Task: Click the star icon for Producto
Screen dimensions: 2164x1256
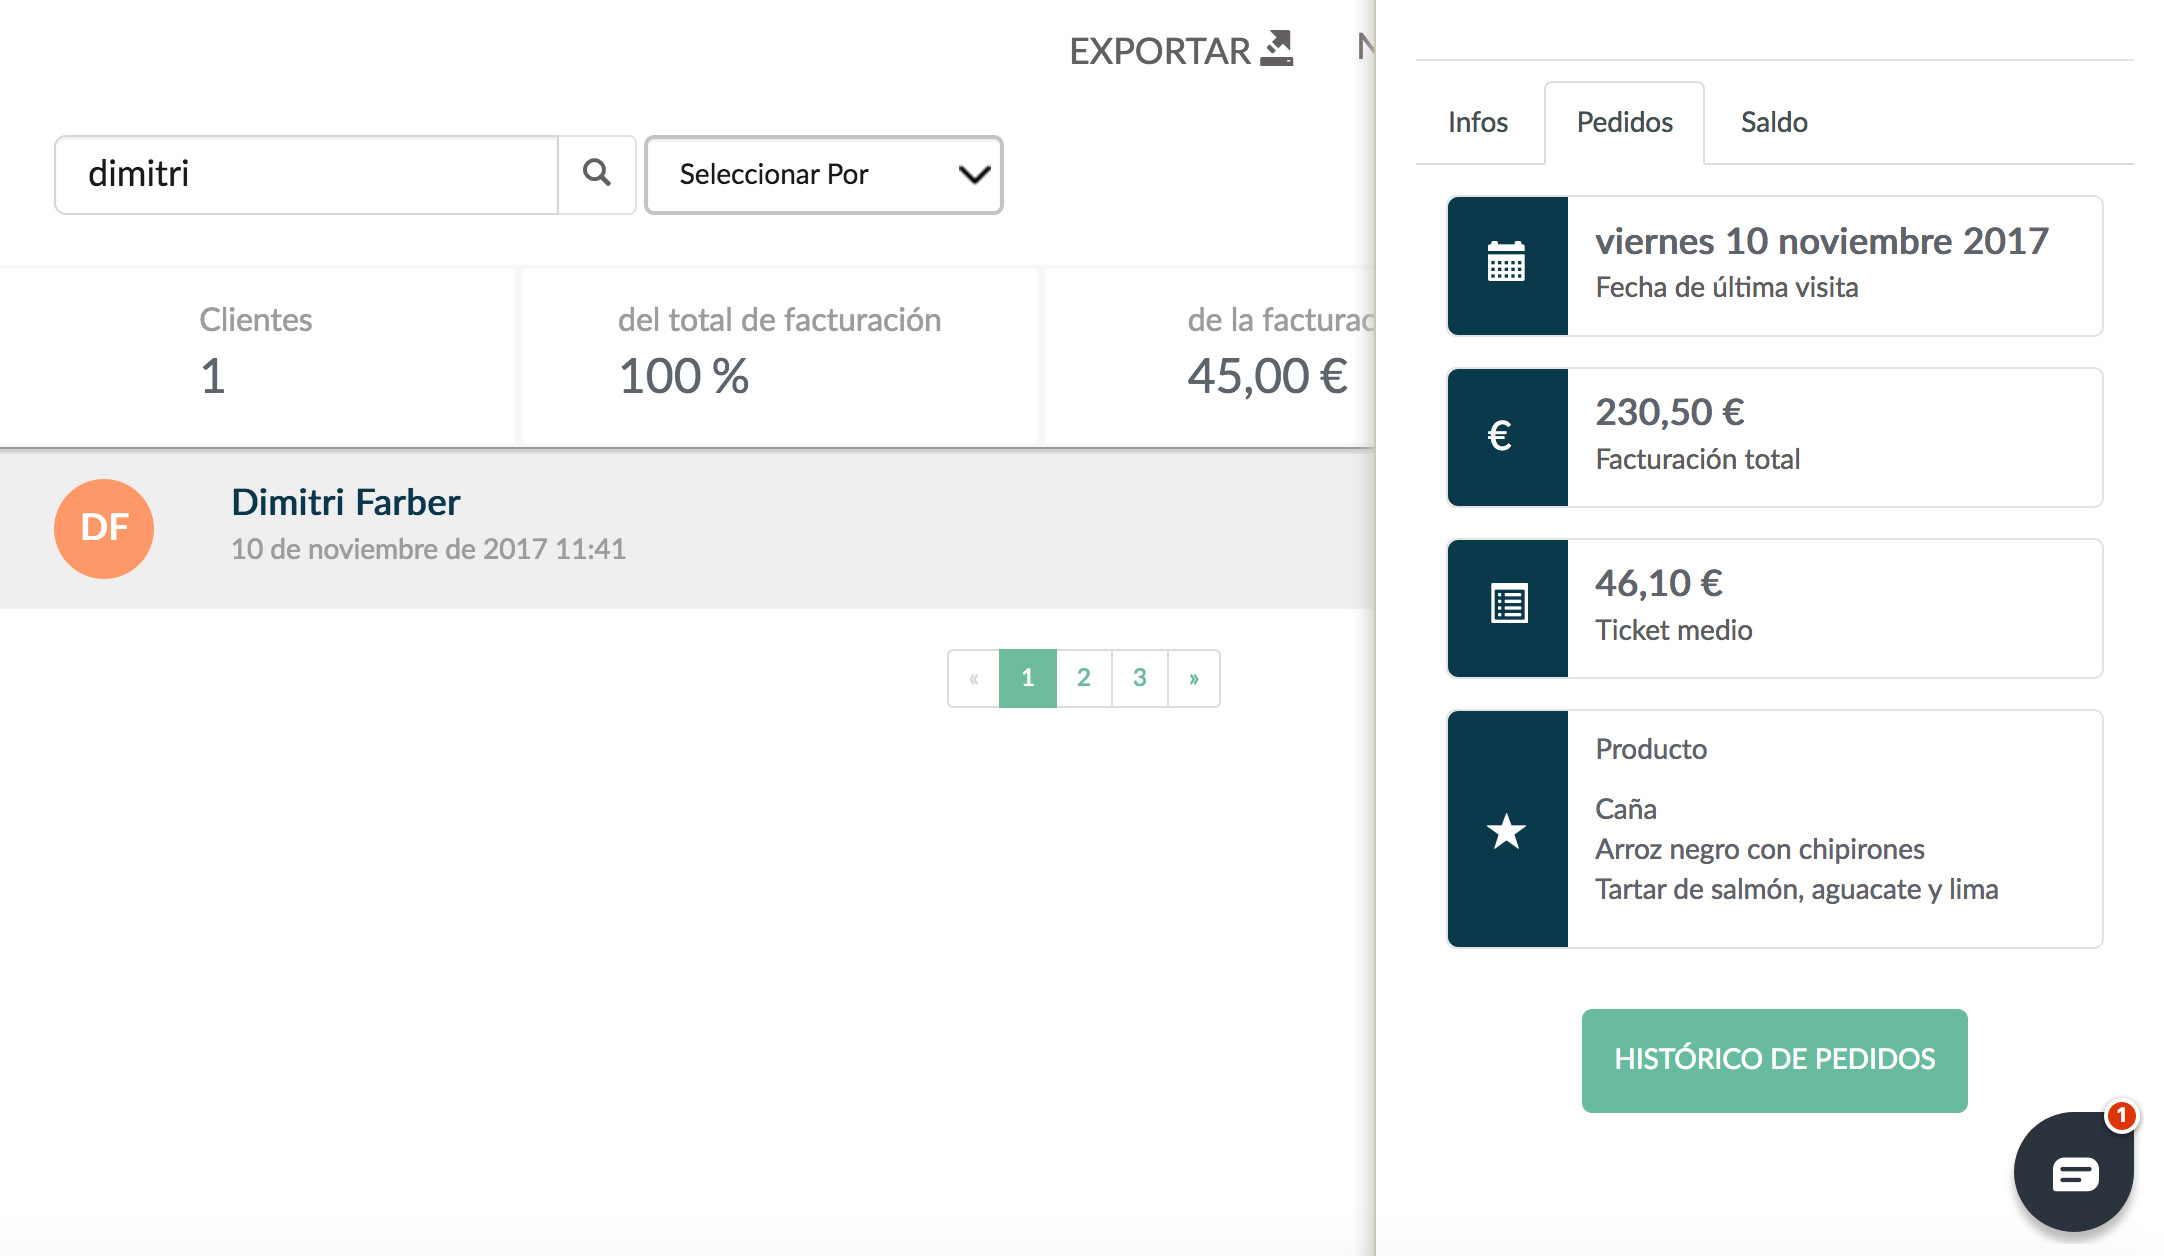Action: tap(1506, 831)
